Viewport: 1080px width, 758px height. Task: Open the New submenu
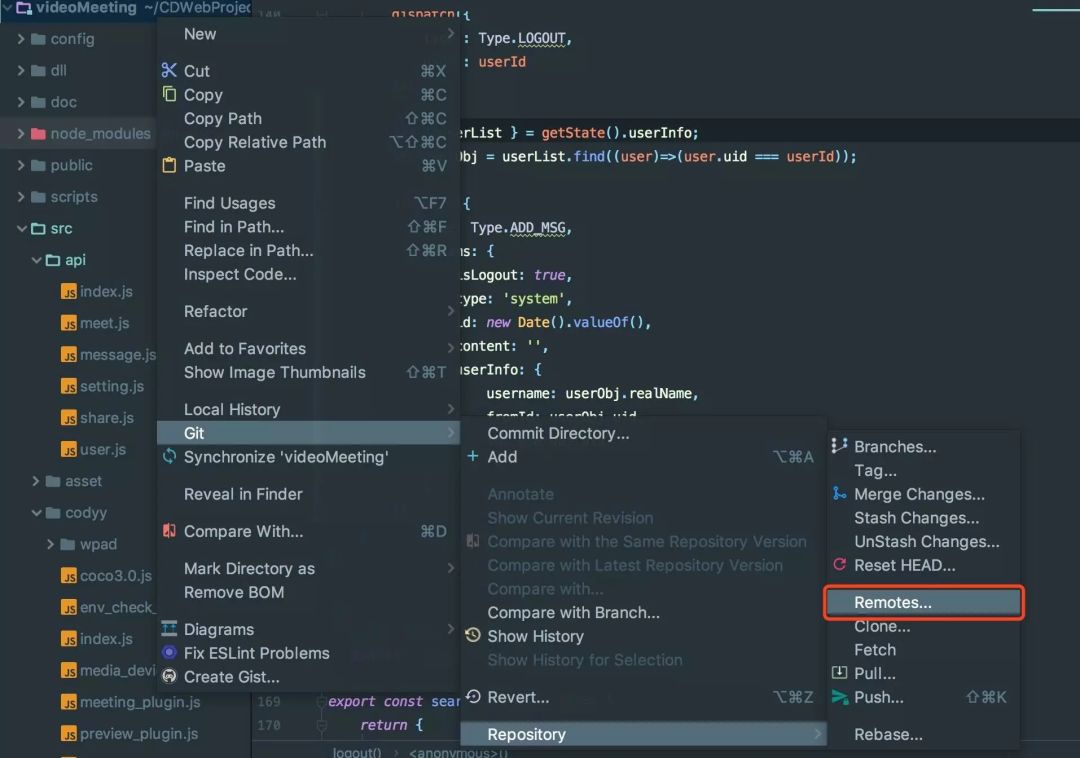[x=309, y=34]
